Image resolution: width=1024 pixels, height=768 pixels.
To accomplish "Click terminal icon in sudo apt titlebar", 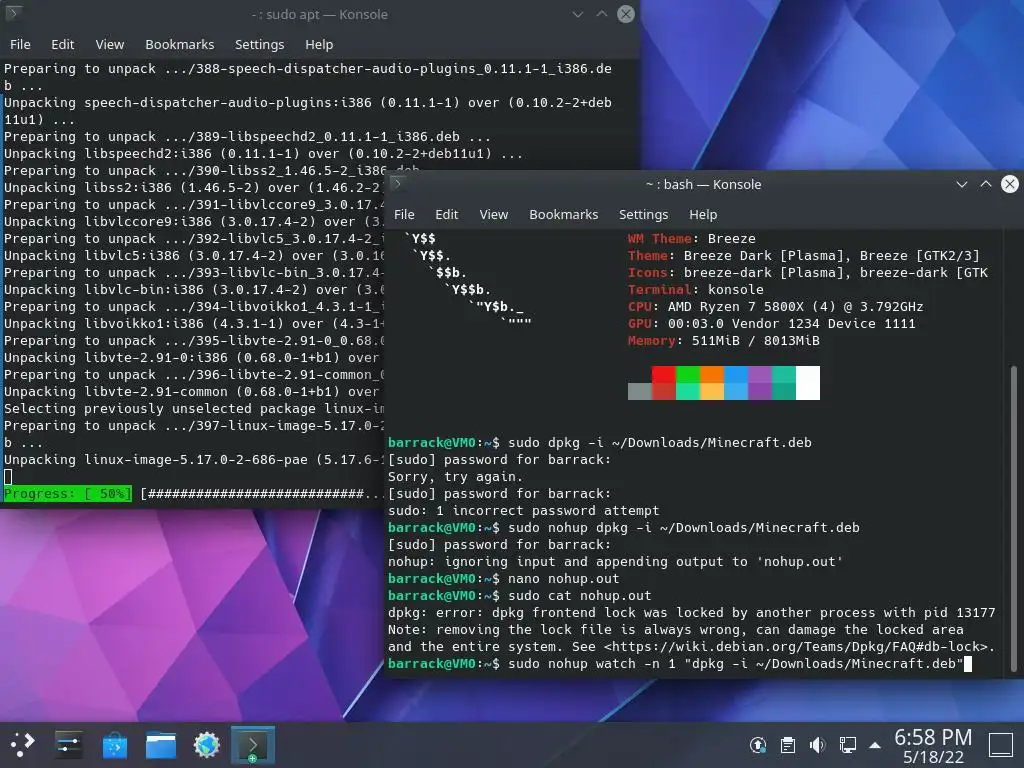I will coord(14,13).
